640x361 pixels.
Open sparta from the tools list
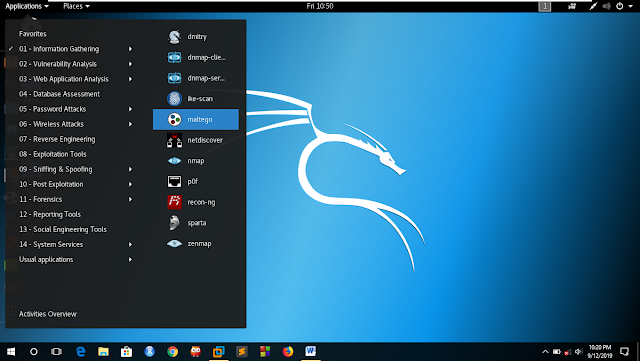click(196, 223)
